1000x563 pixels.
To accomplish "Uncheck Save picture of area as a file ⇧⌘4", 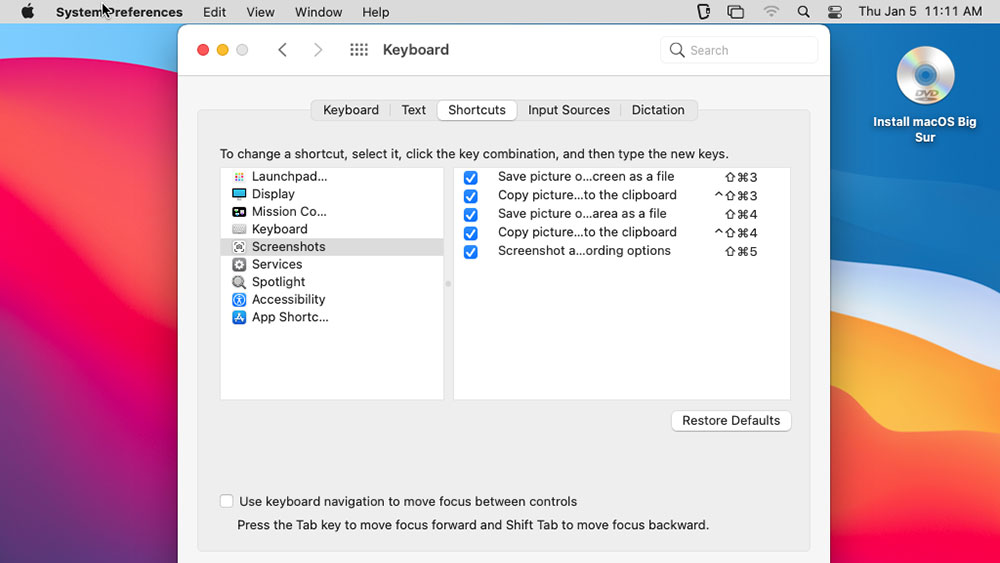I will (471, 214).
